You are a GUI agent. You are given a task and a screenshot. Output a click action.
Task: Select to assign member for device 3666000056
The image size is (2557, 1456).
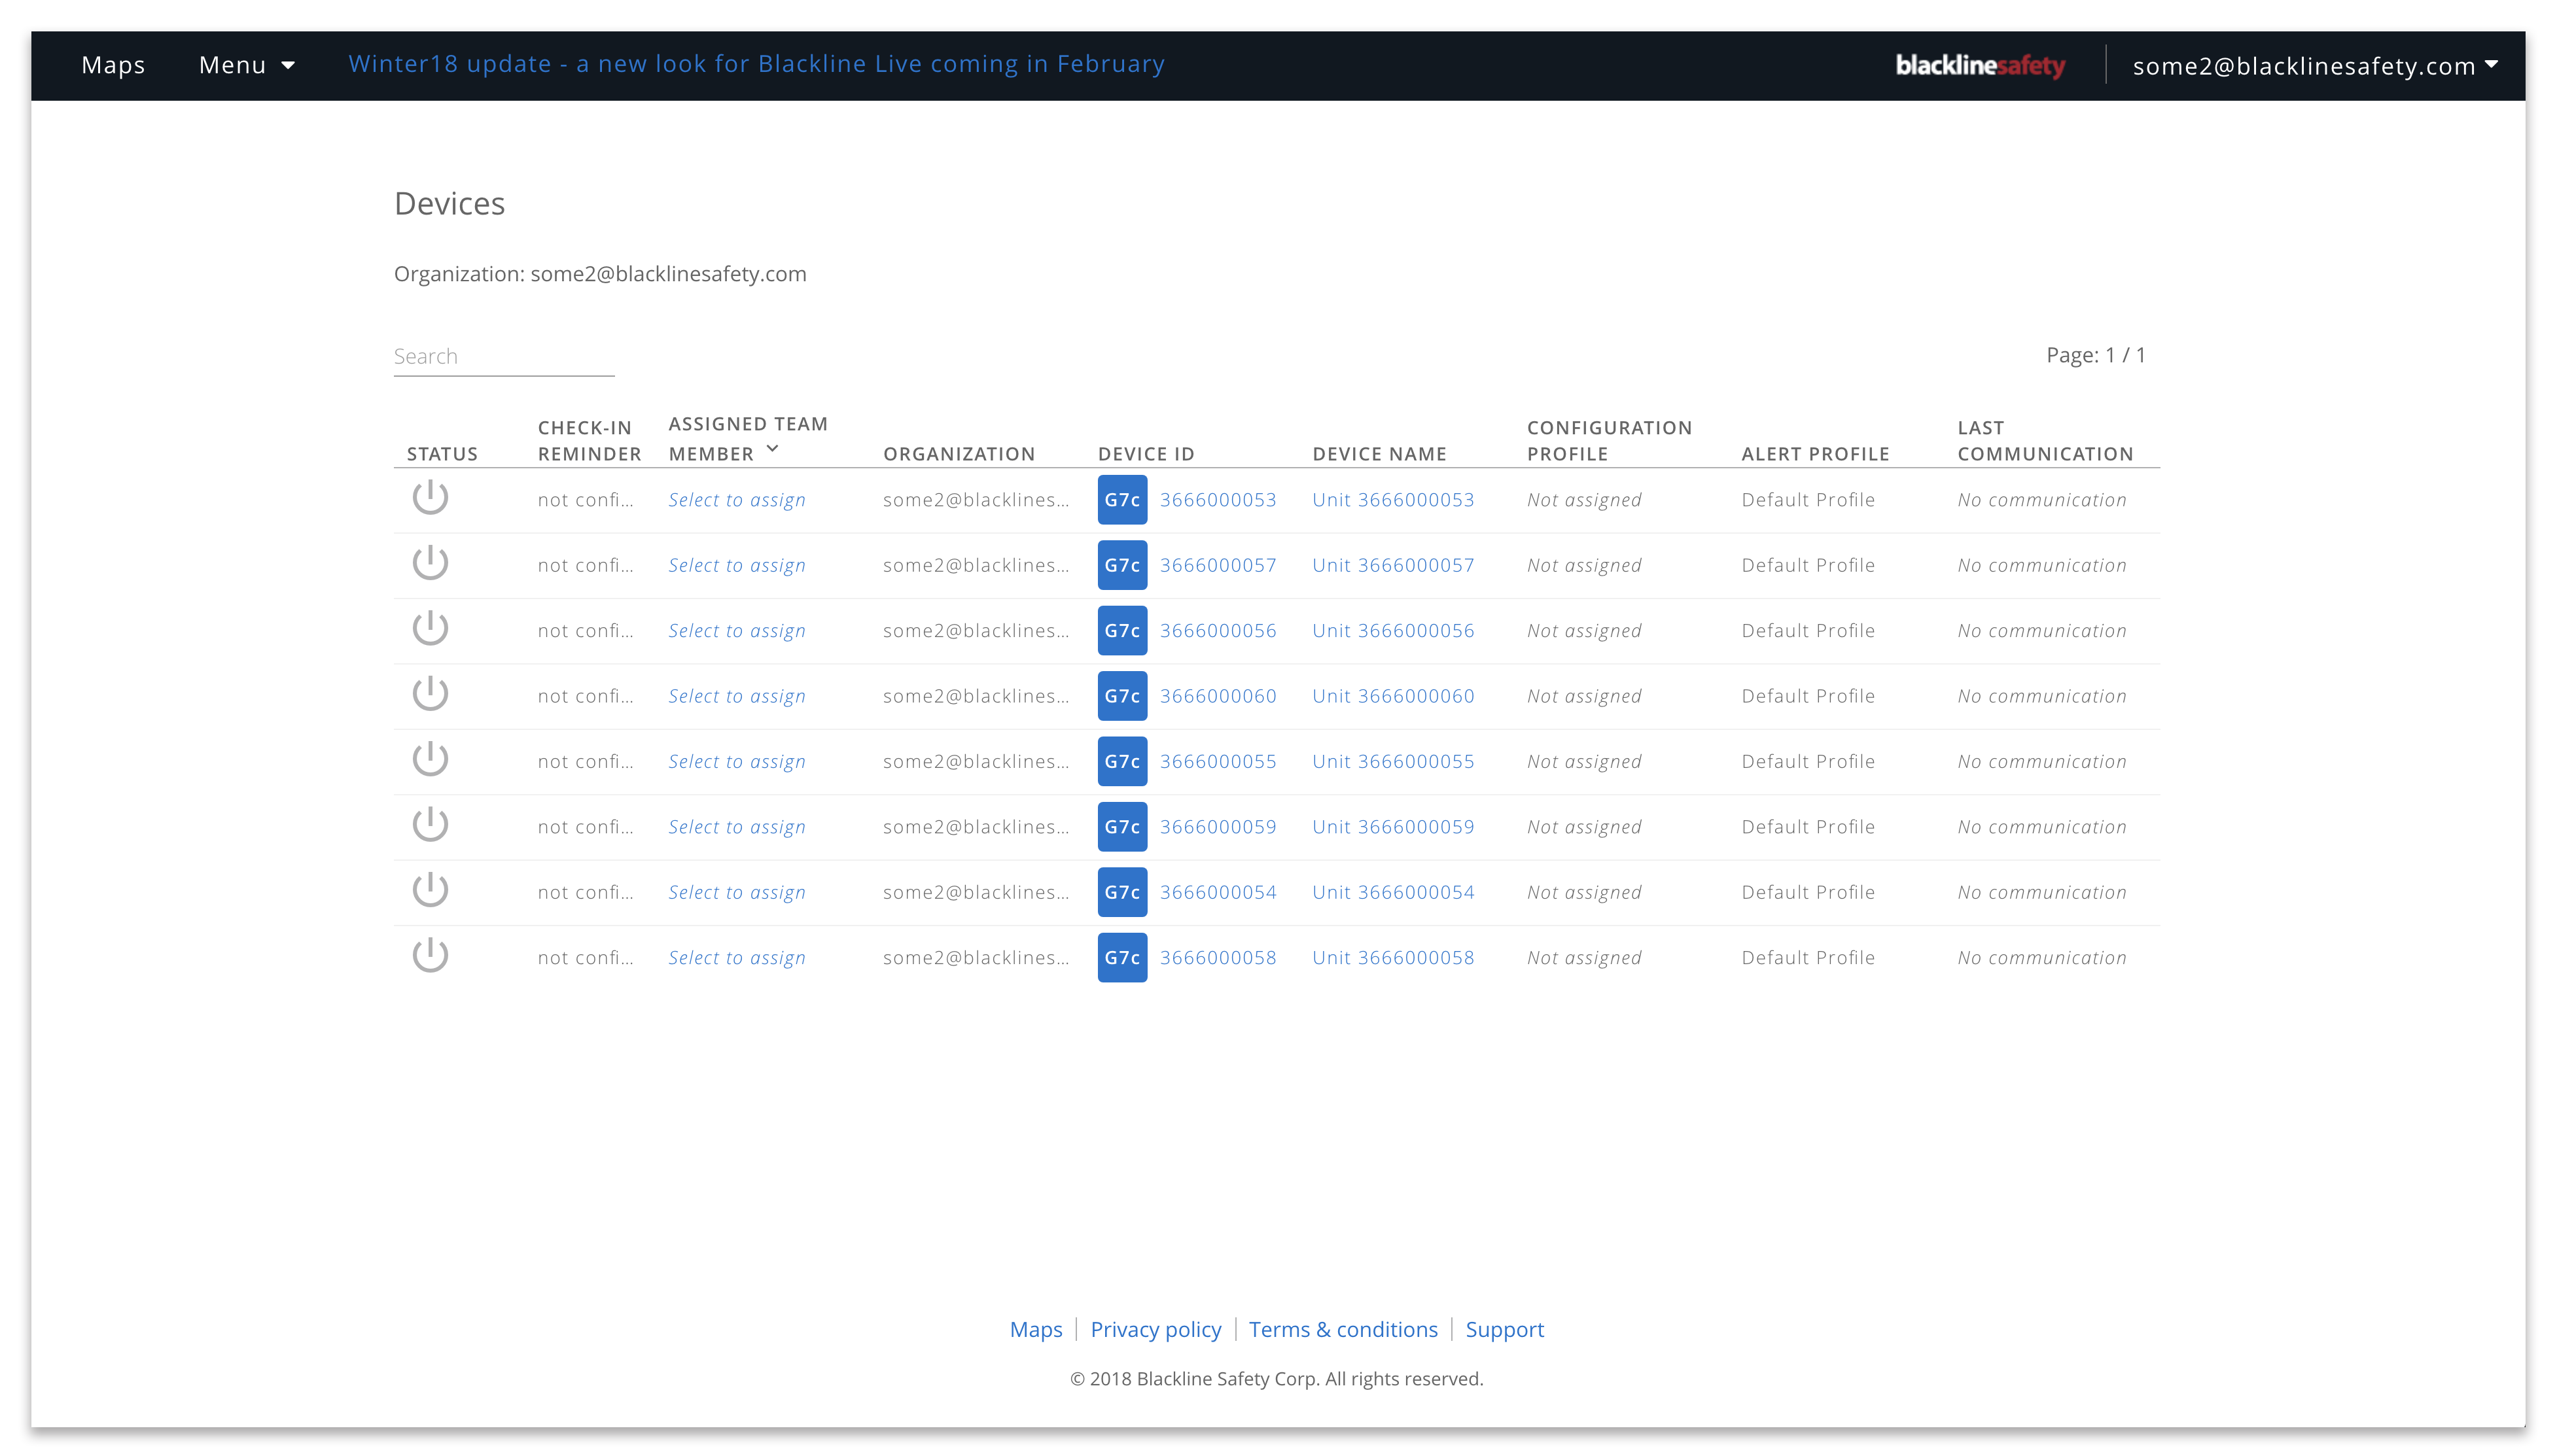pyautogui.click(x=737, y=631)
